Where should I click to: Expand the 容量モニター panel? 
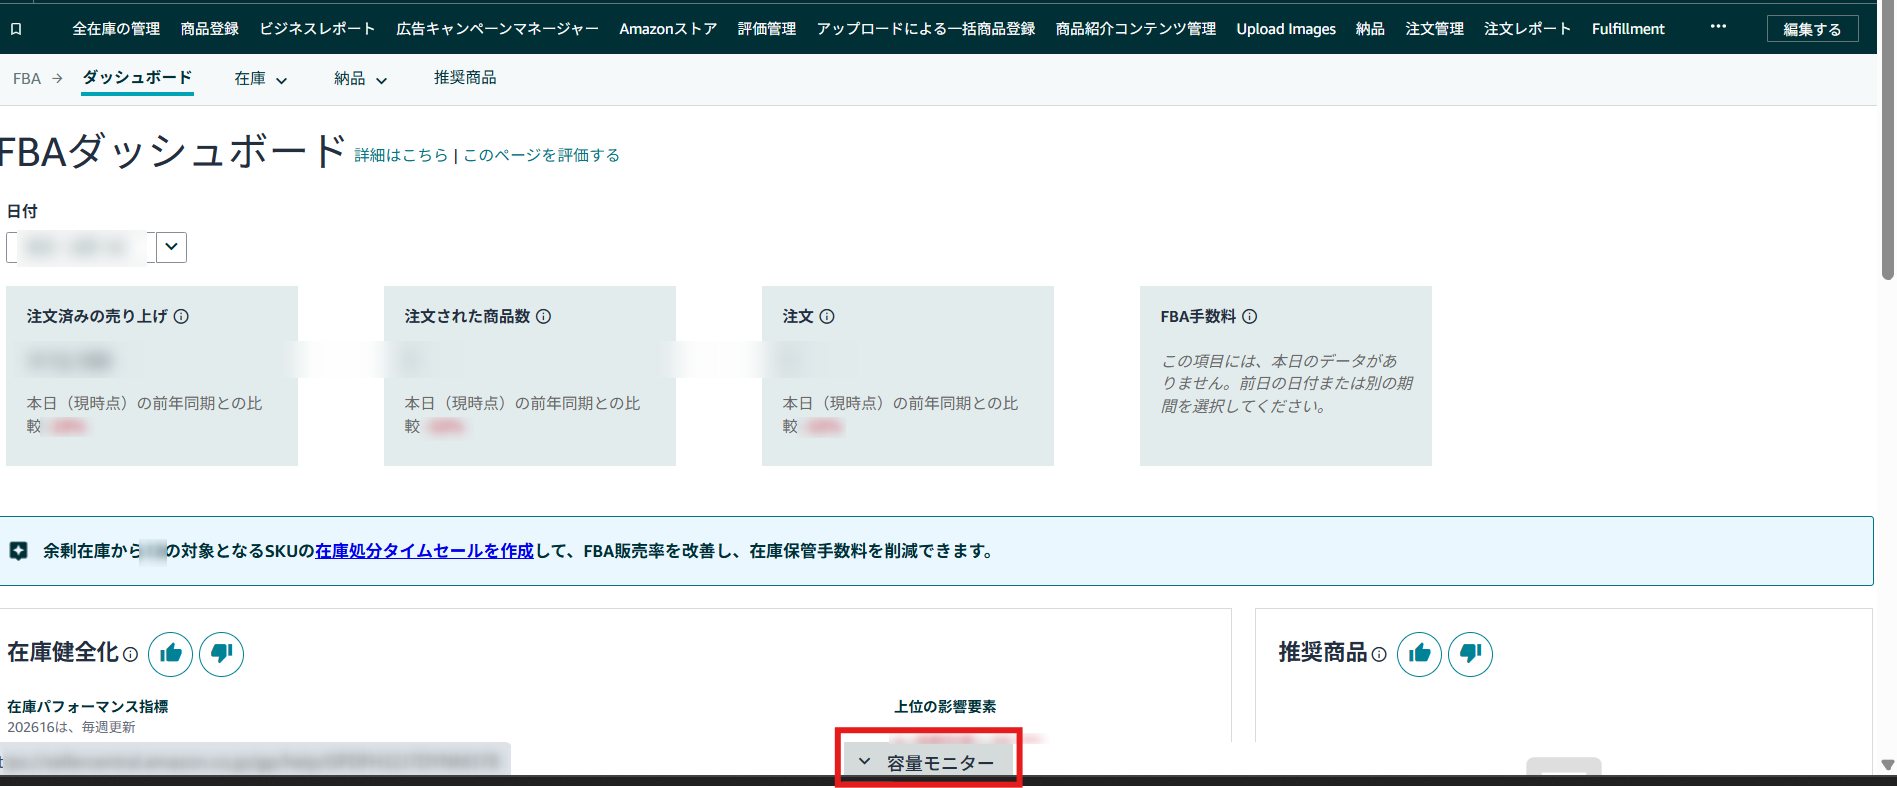click(x=927, y=763)
